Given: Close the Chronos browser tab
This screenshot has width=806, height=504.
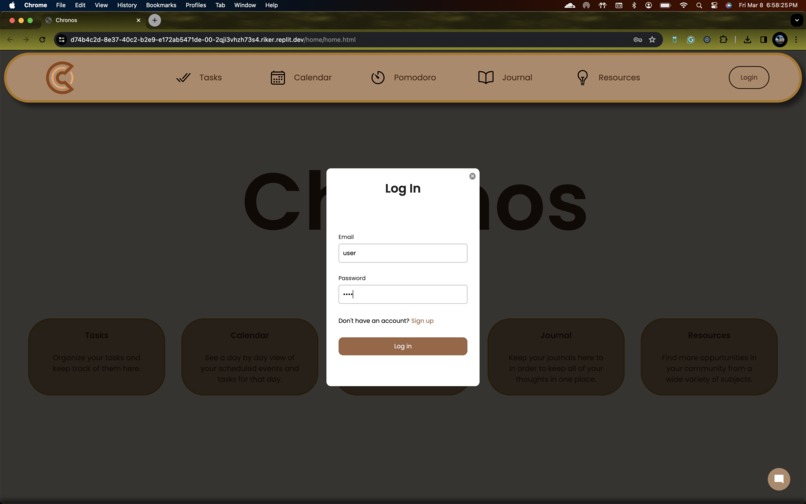Looking at the screenshot, I should [x=138, y=20].
